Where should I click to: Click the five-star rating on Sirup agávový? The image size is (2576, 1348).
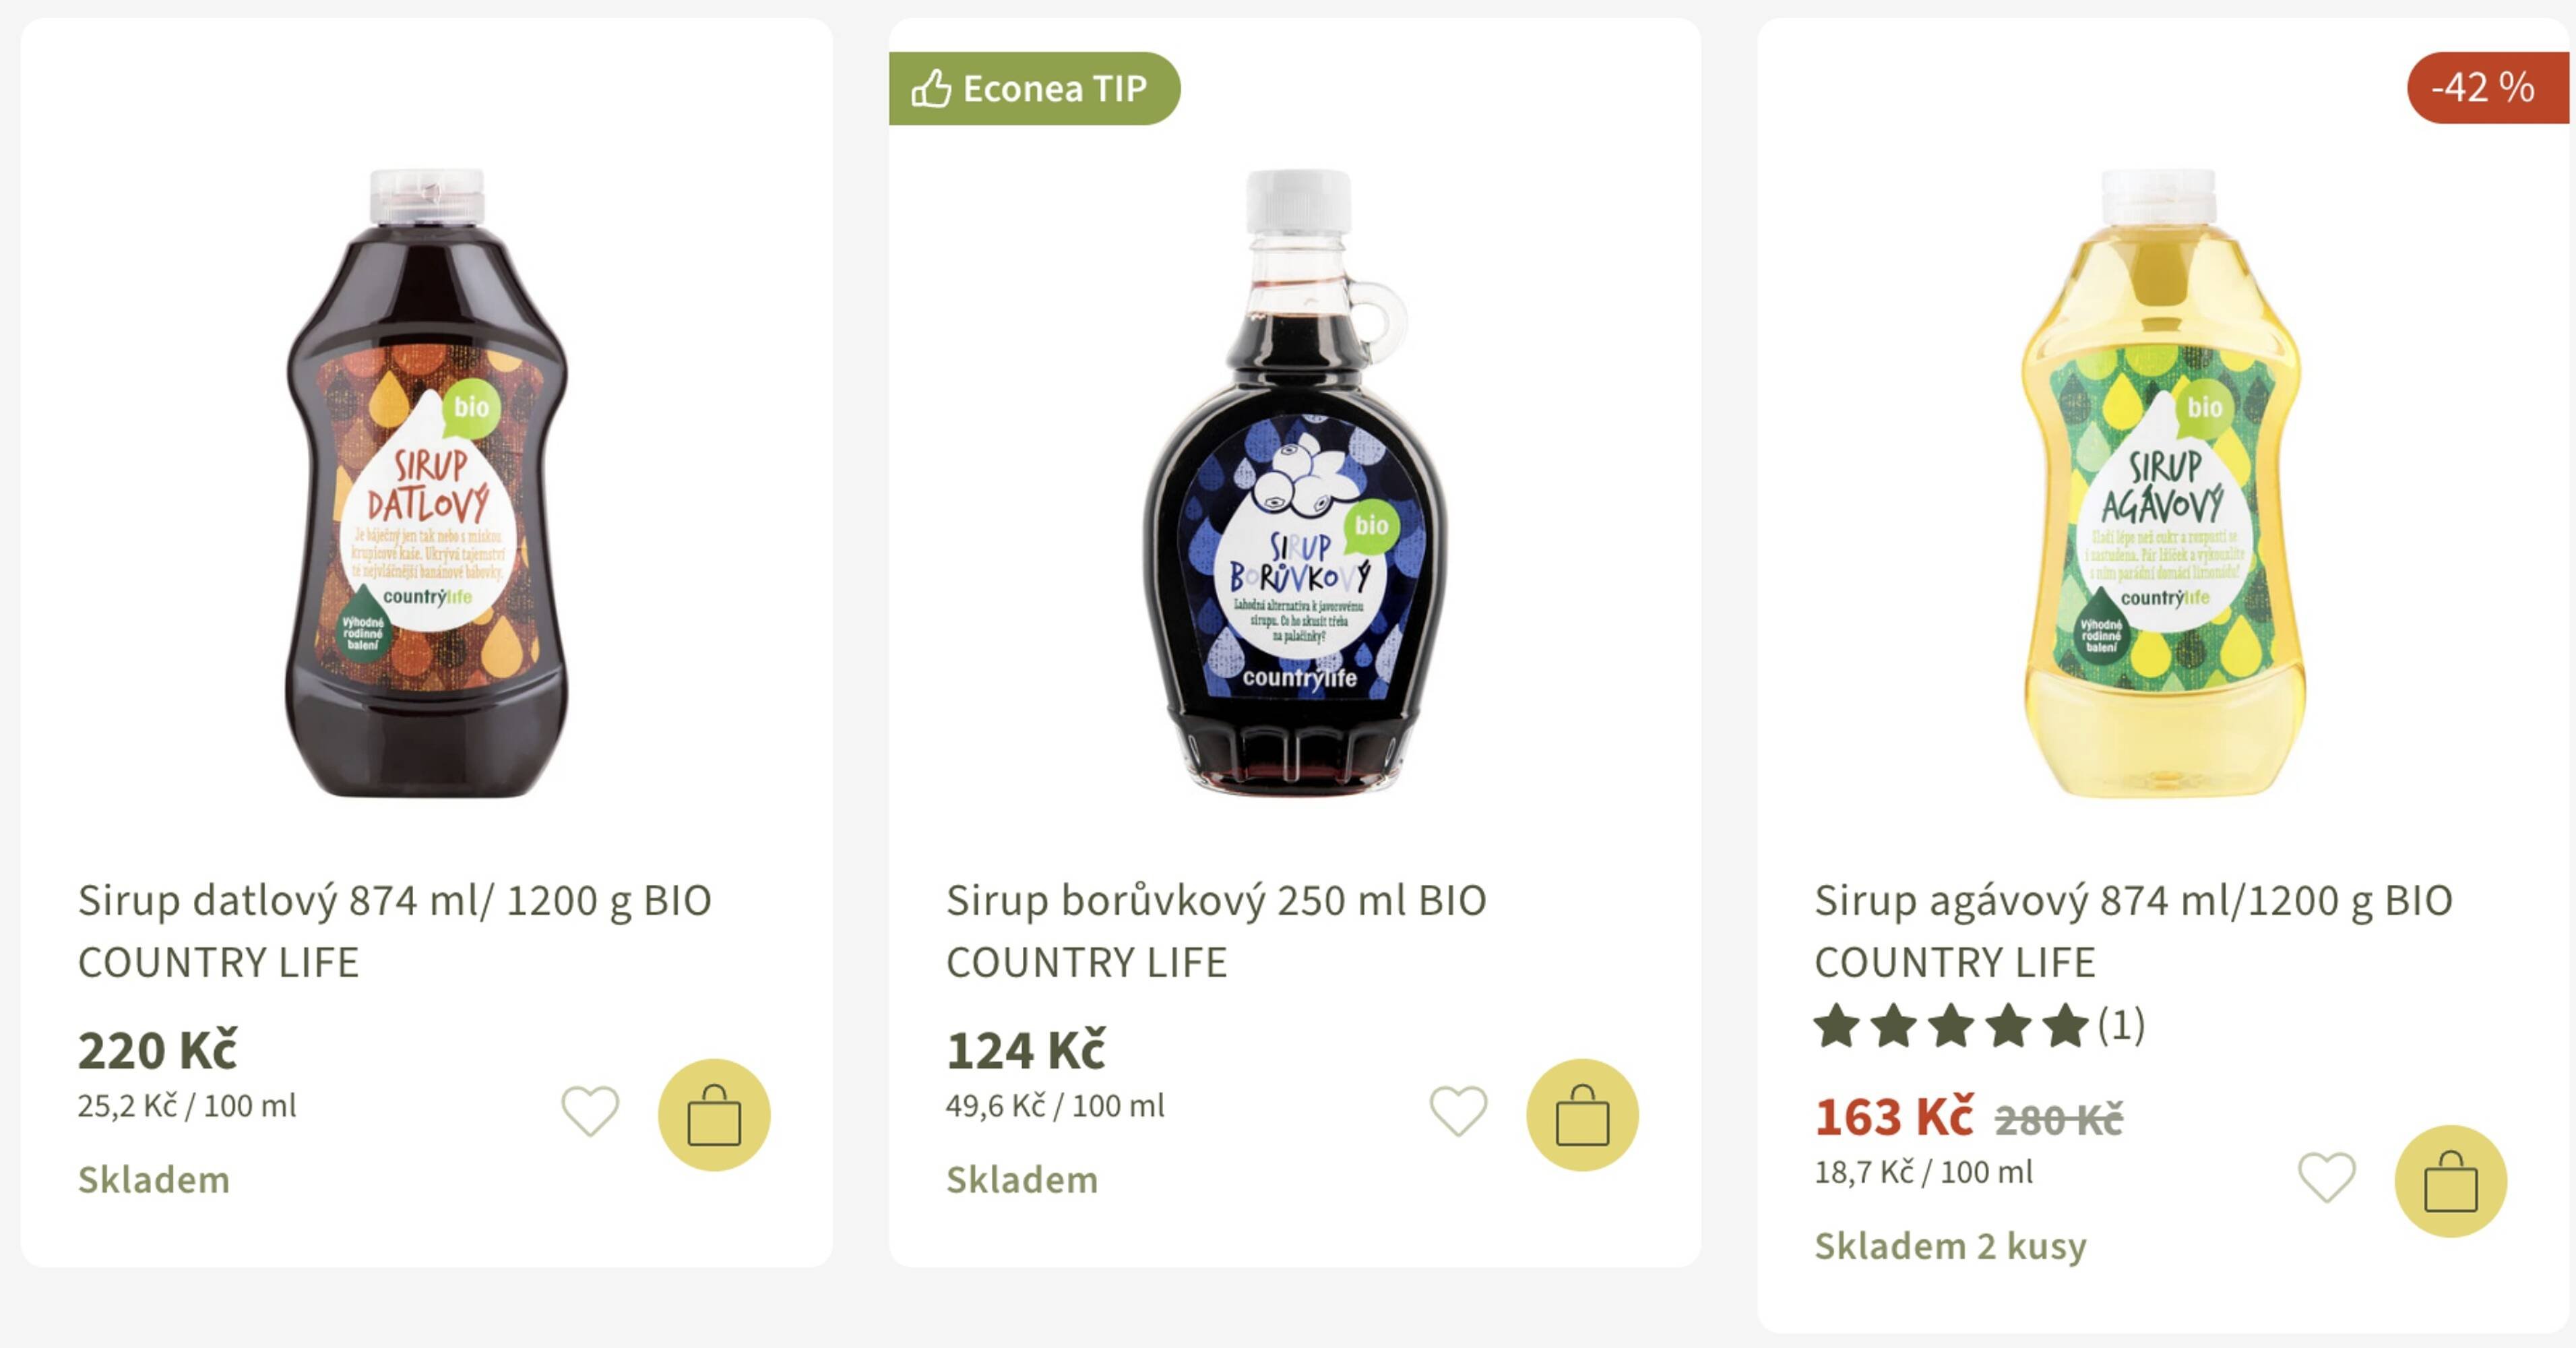[x=1951, y=1026]
